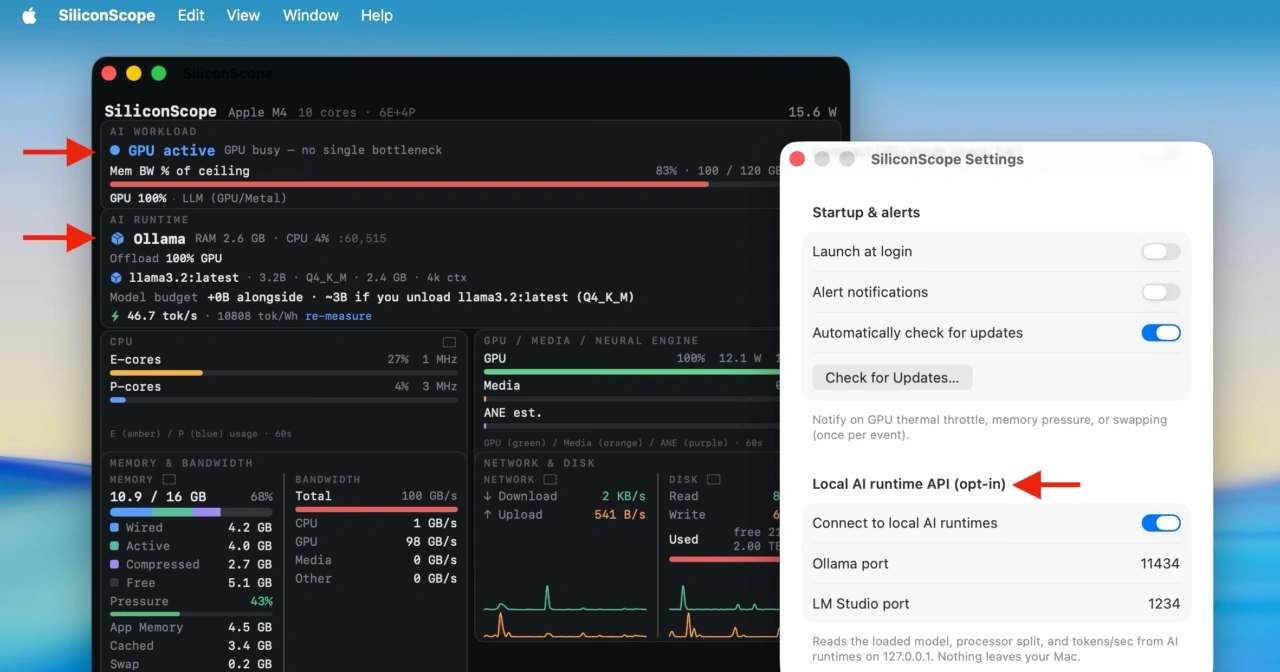Turn off Connect to local AI runtimes
Screen dimensions: 1280x672
click(x=1161, y=523)
